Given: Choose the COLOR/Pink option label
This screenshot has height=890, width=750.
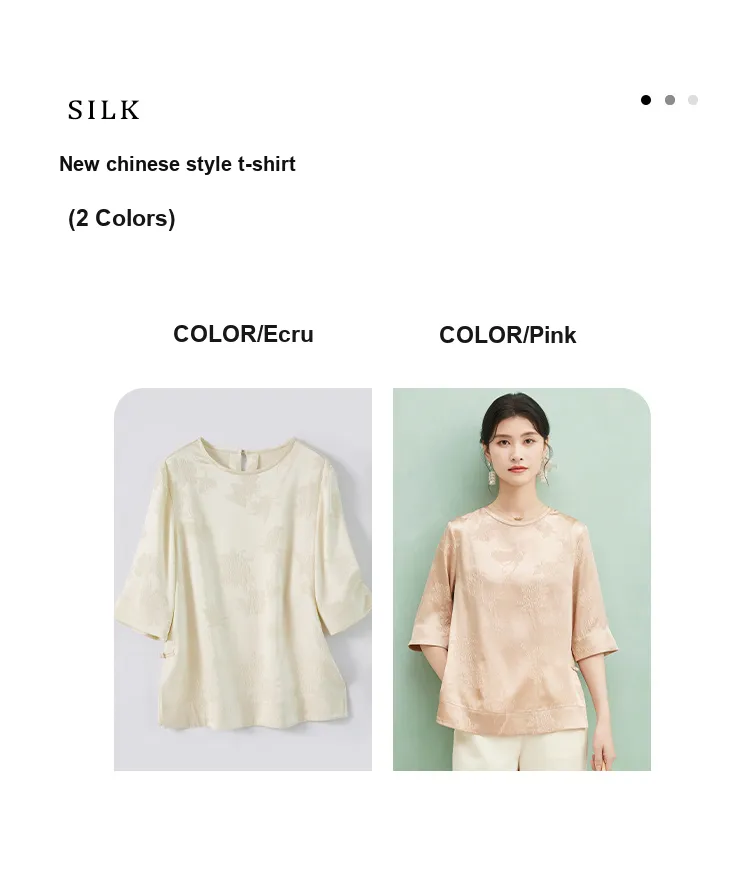Looking at the screenshot, I should coord(508,335).
